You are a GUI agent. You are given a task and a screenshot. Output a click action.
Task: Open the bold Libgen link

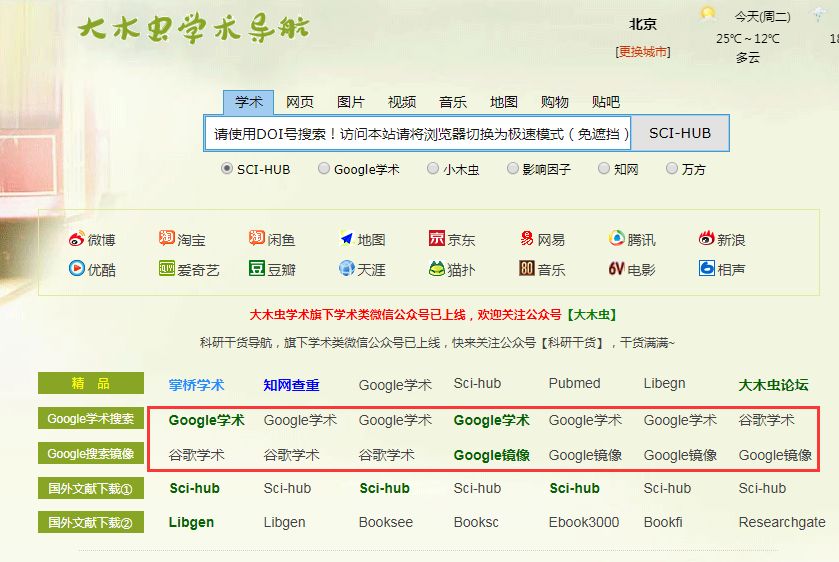pos(191,522)
